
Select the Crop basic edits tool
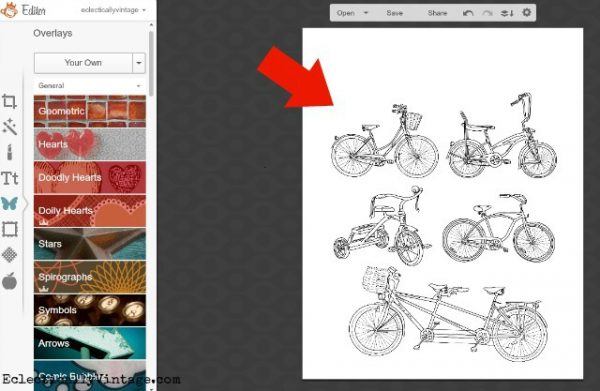[10, 101]
